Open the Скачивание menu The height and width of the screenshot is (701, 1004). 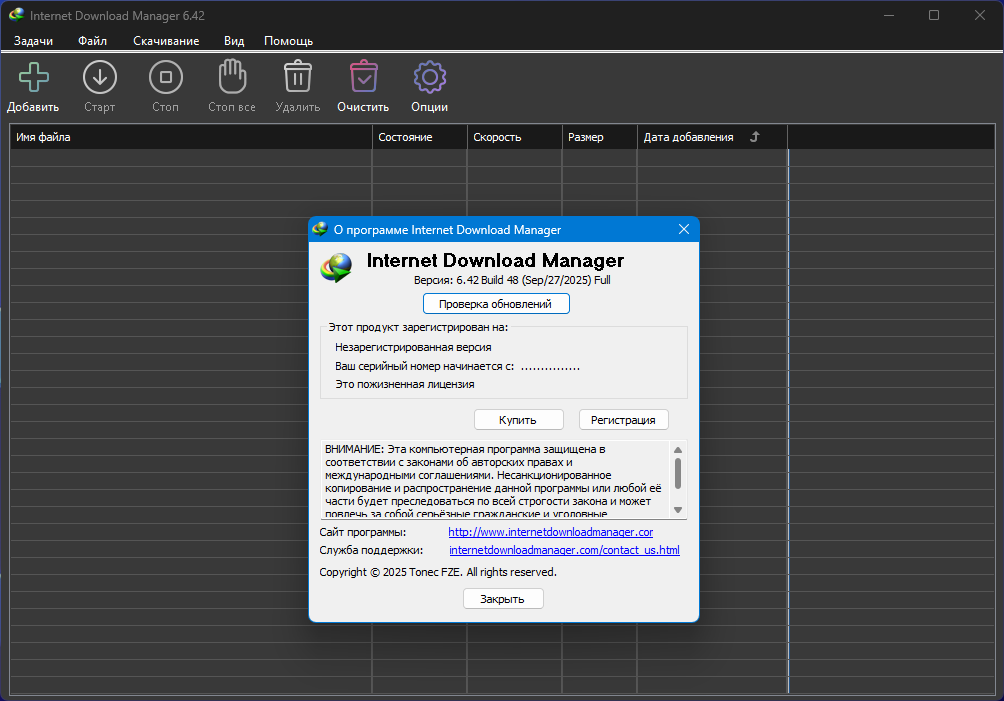pos(166,41)
